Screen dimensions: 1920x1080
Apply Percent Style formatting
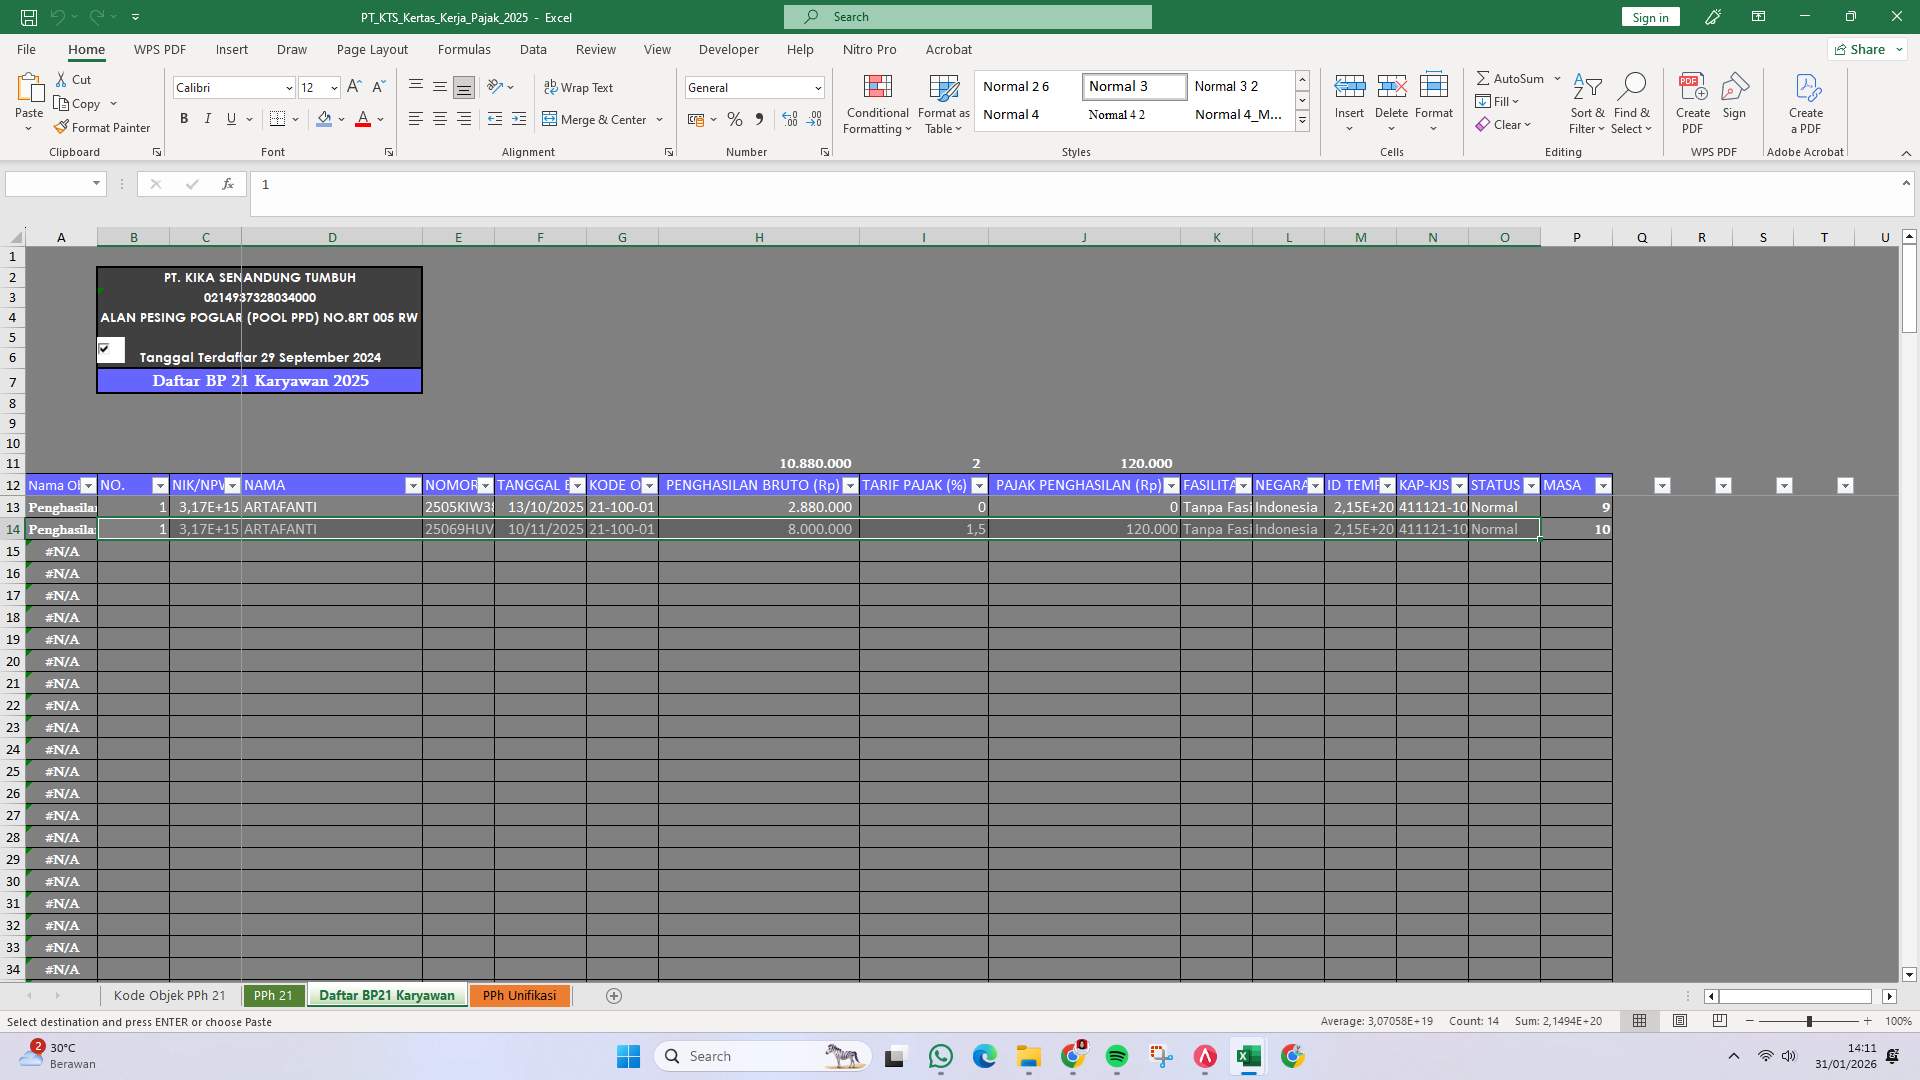pyautogui.click(x=735, y=119)
